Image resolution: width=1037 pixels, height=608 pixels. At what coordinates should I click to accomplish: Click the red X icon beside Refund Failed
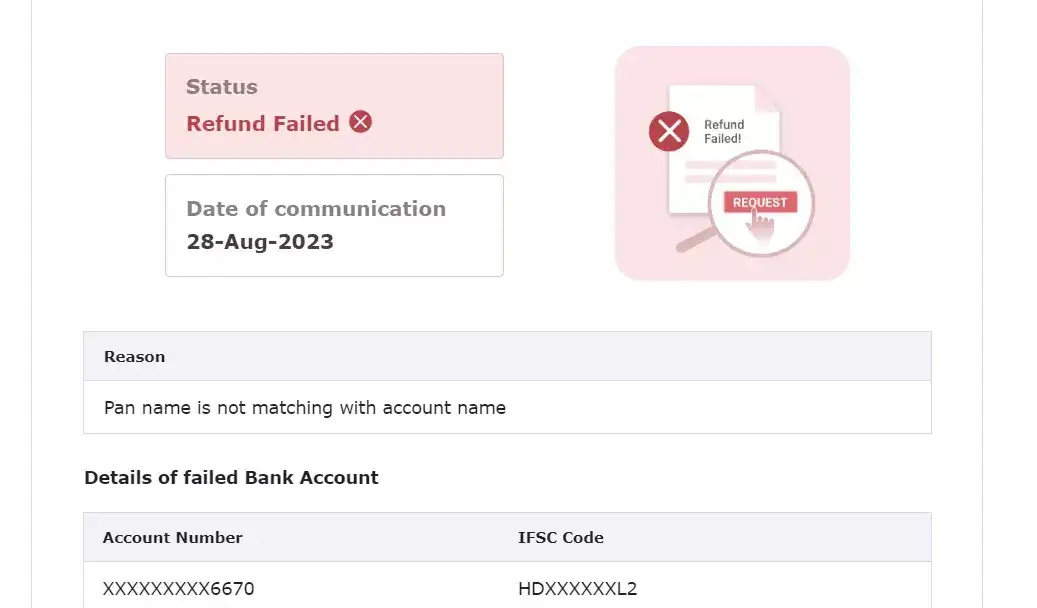pos(361,122)
